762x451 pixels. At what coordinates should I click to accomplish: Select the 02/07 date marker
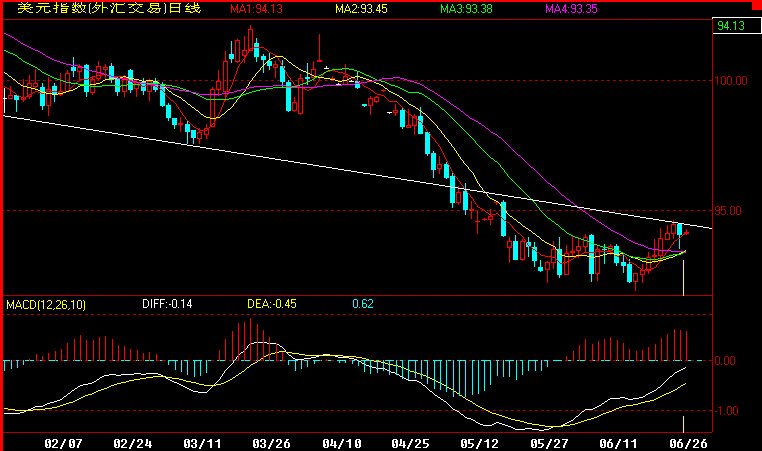[64, 441]
